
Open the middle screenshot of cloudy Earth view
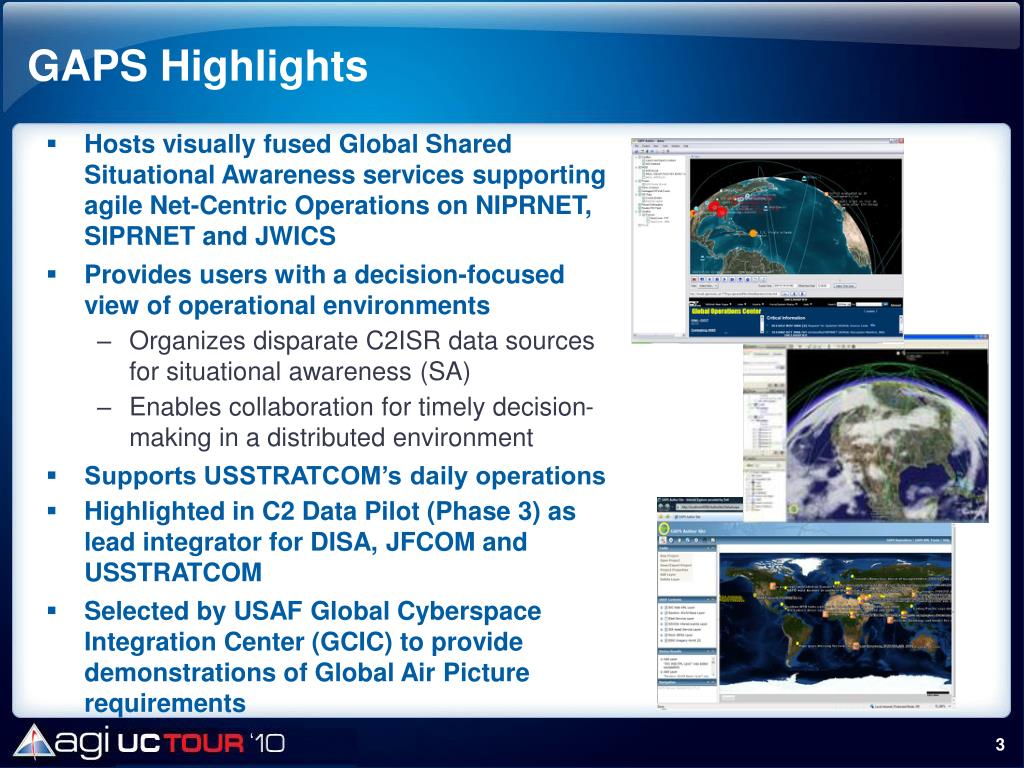[866, 428]
